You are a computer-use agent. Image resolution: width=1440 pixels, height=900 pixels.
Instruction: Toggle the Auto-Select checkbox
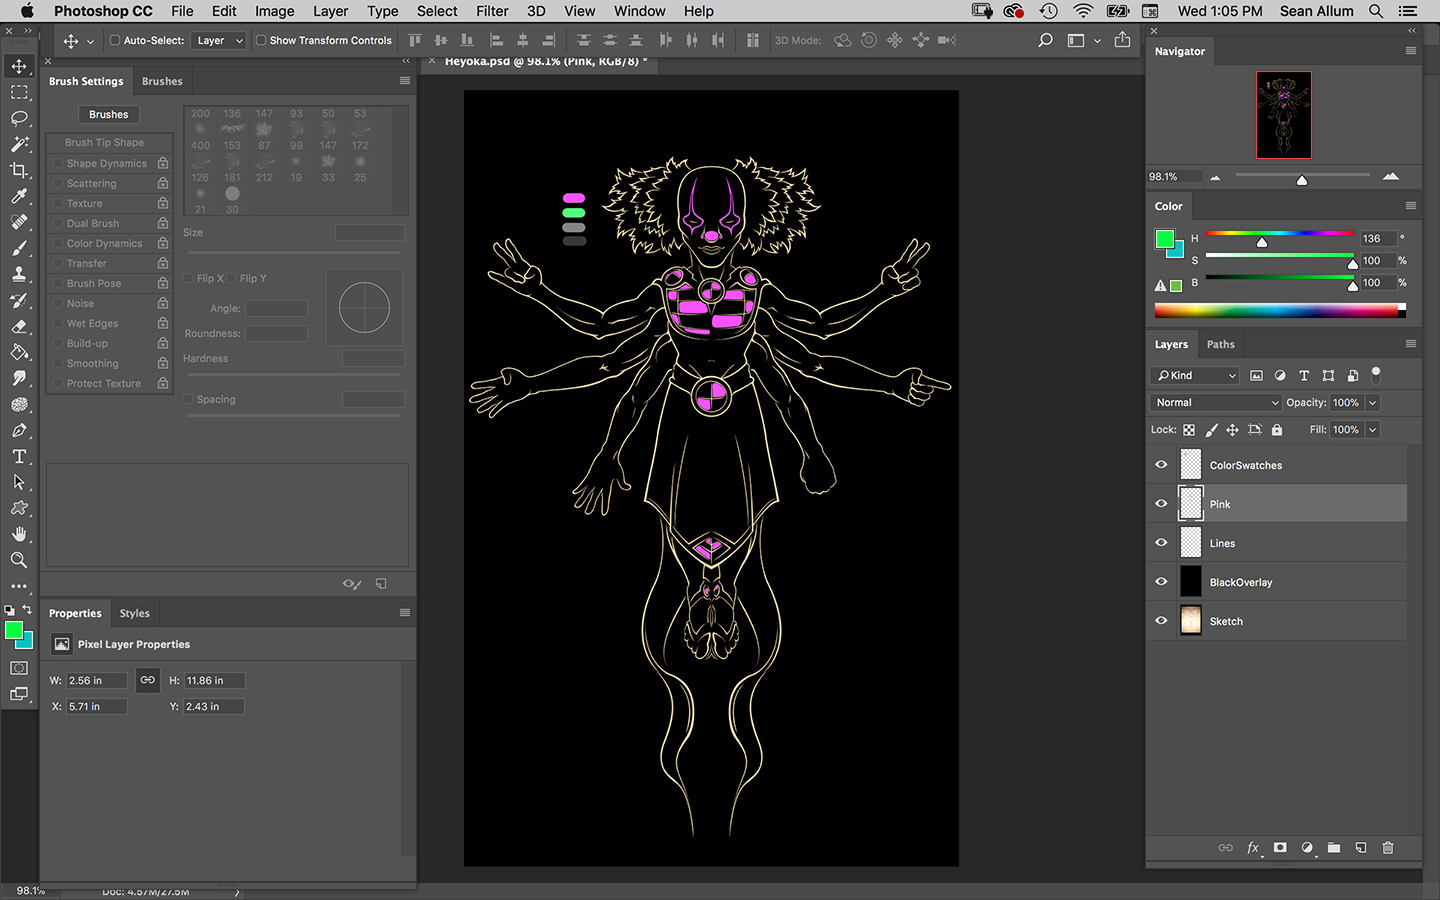[x=115, y=40]
